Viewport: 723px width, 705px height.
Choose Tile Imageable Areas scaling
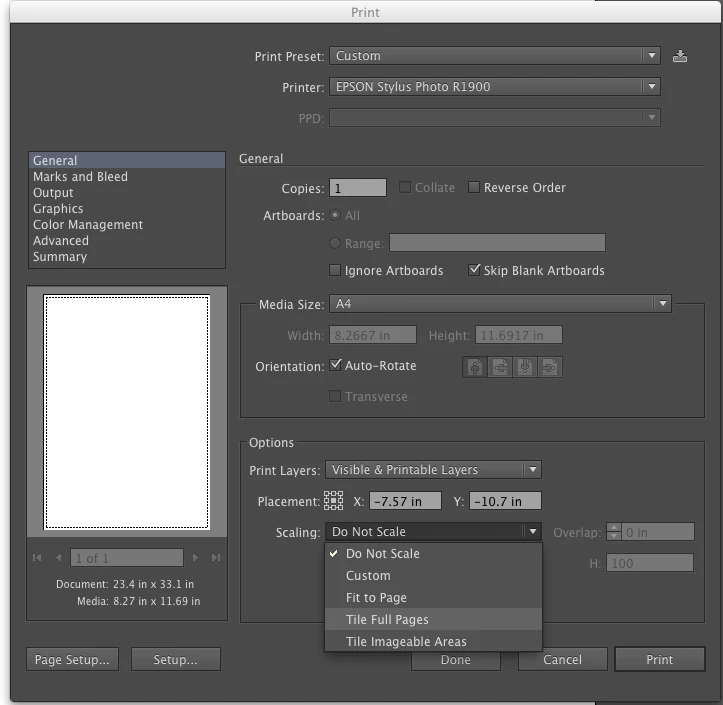tap(433, 641)
